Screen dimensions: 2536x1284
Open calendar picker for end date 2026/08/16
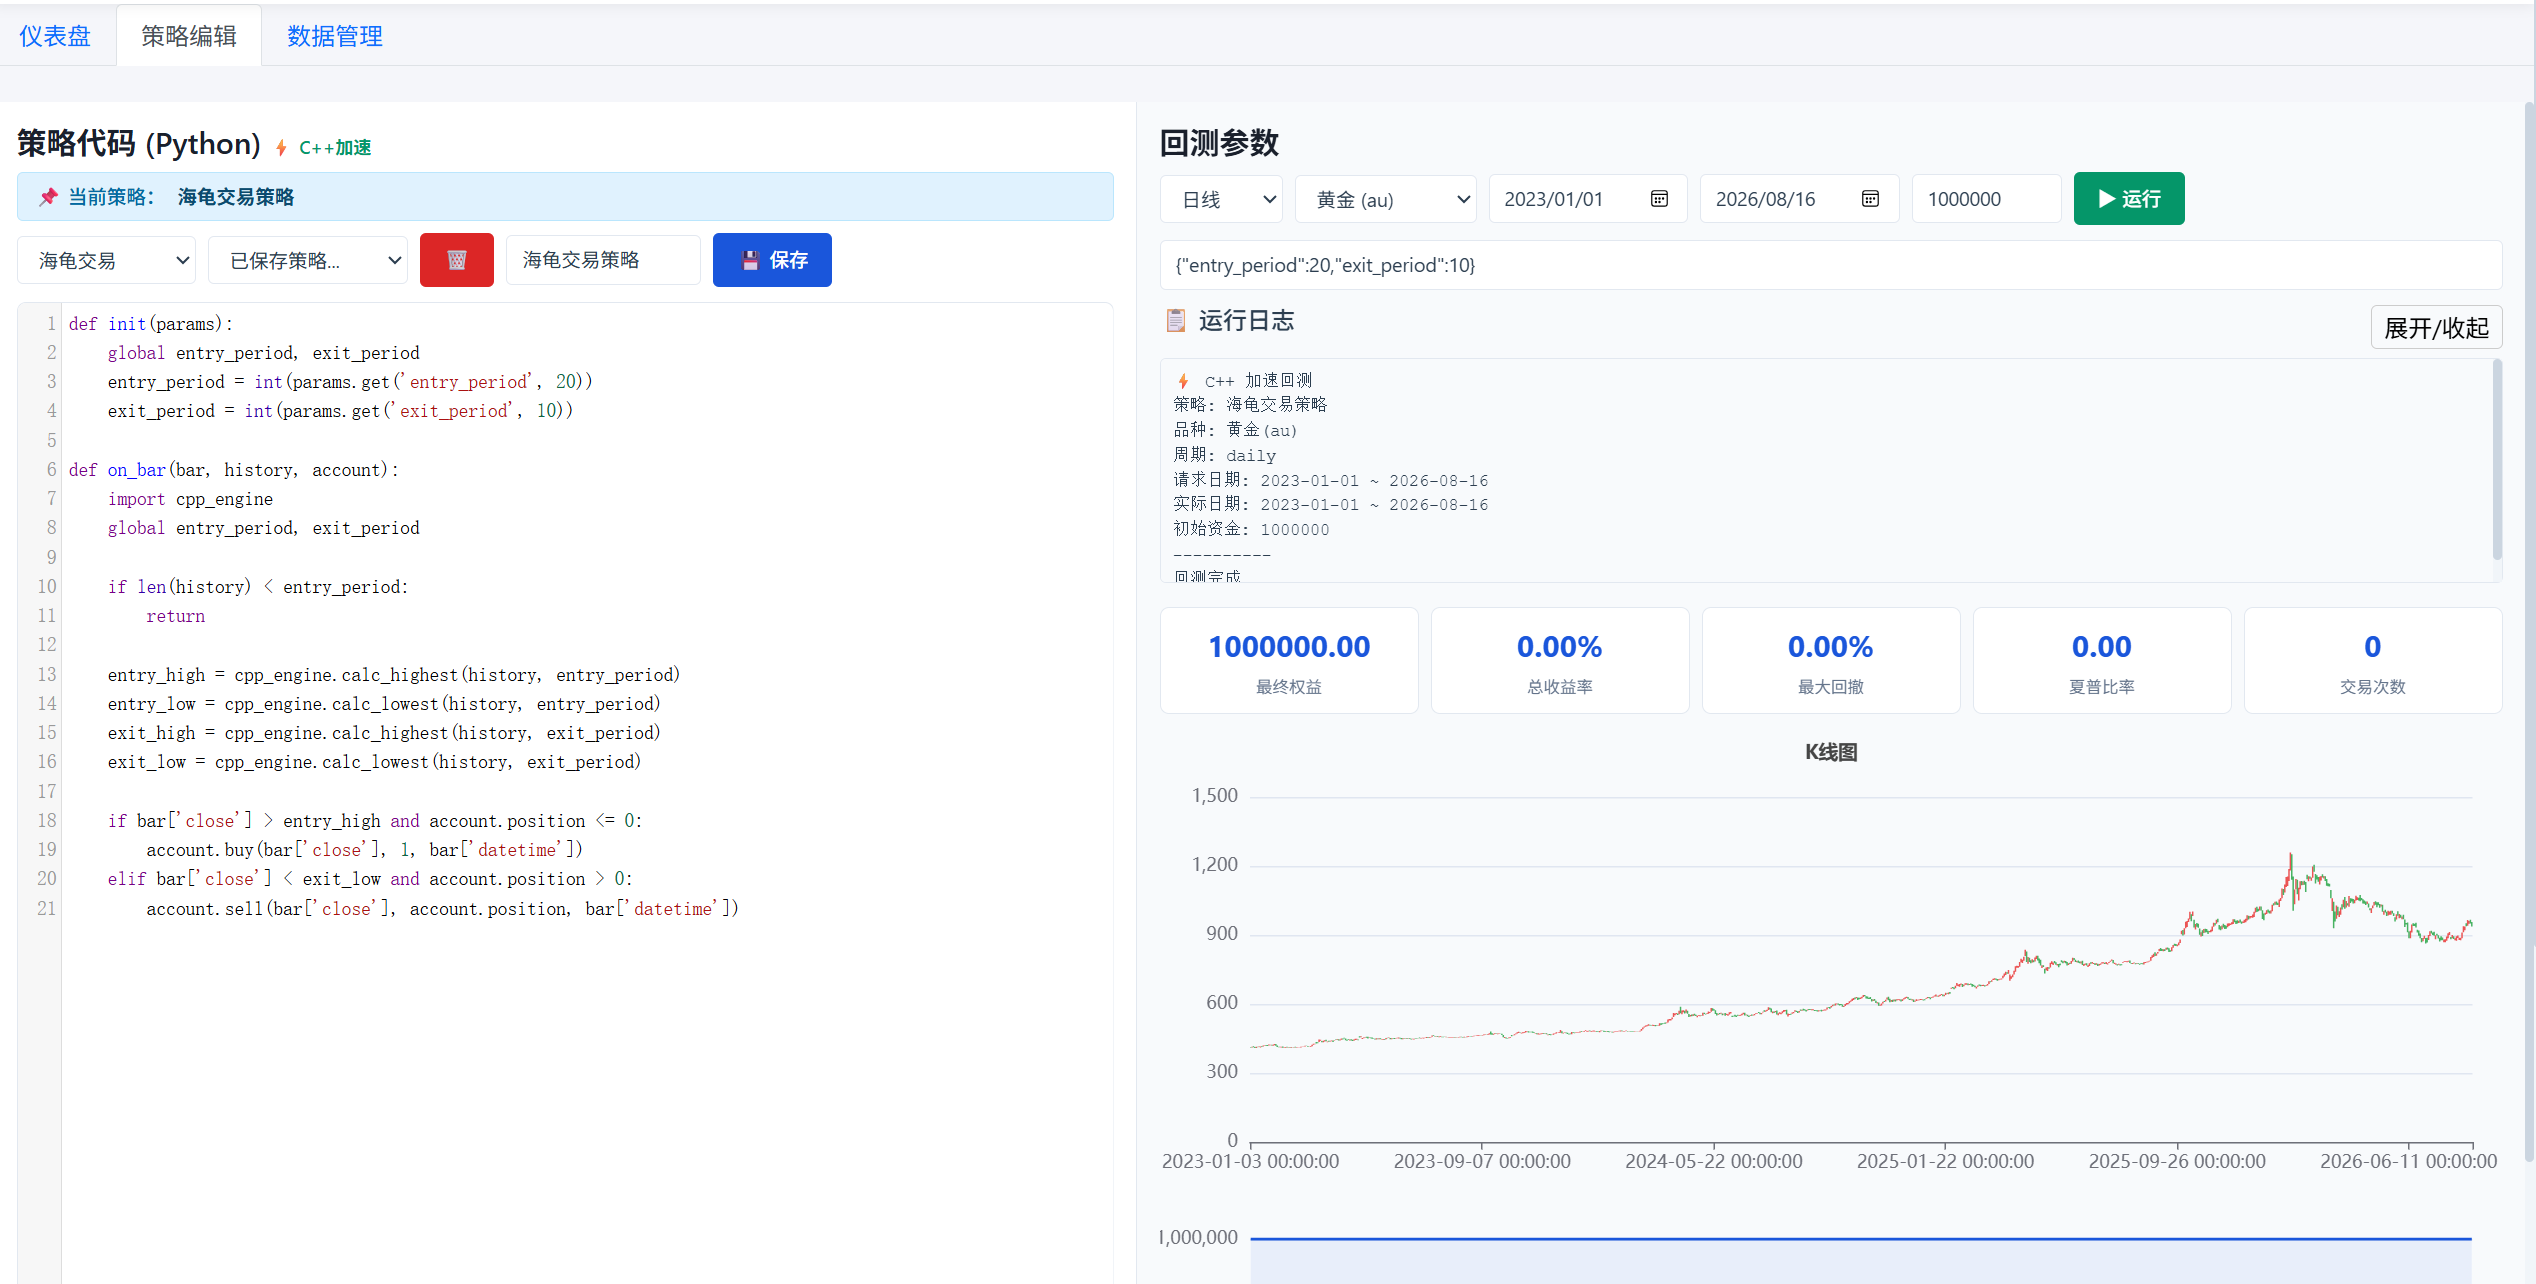[1870, 199]
